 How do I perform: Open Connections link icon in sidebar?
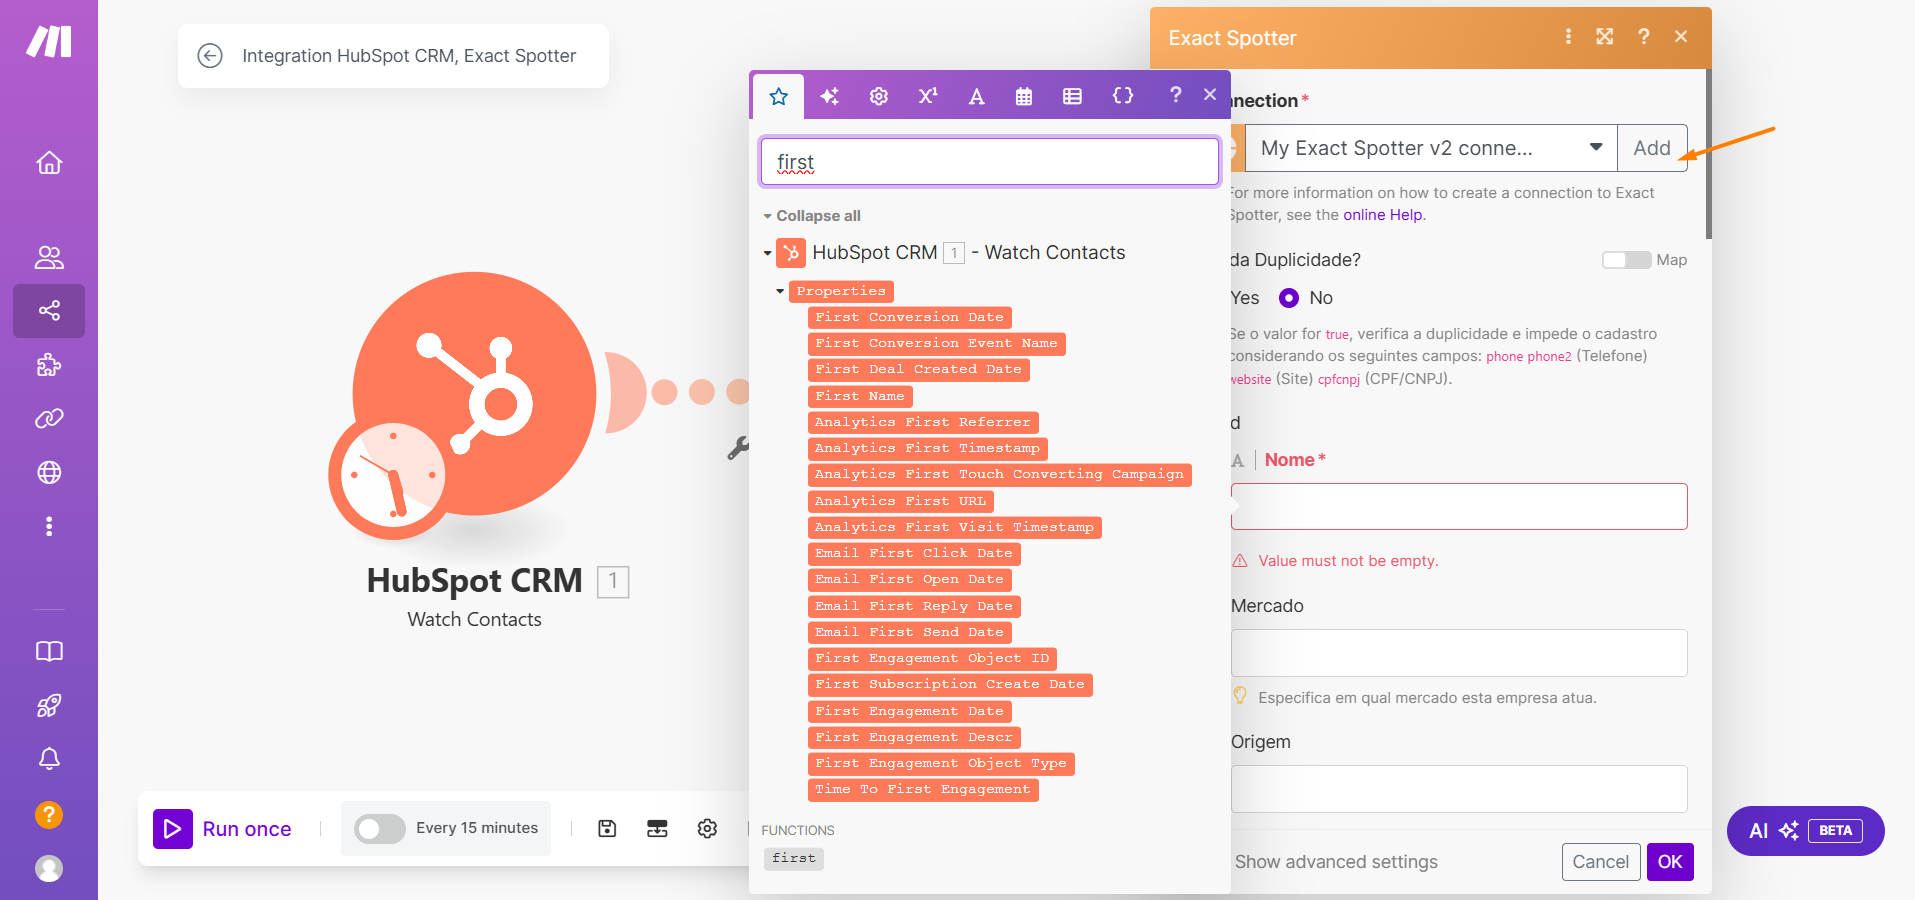pos(49,418)
